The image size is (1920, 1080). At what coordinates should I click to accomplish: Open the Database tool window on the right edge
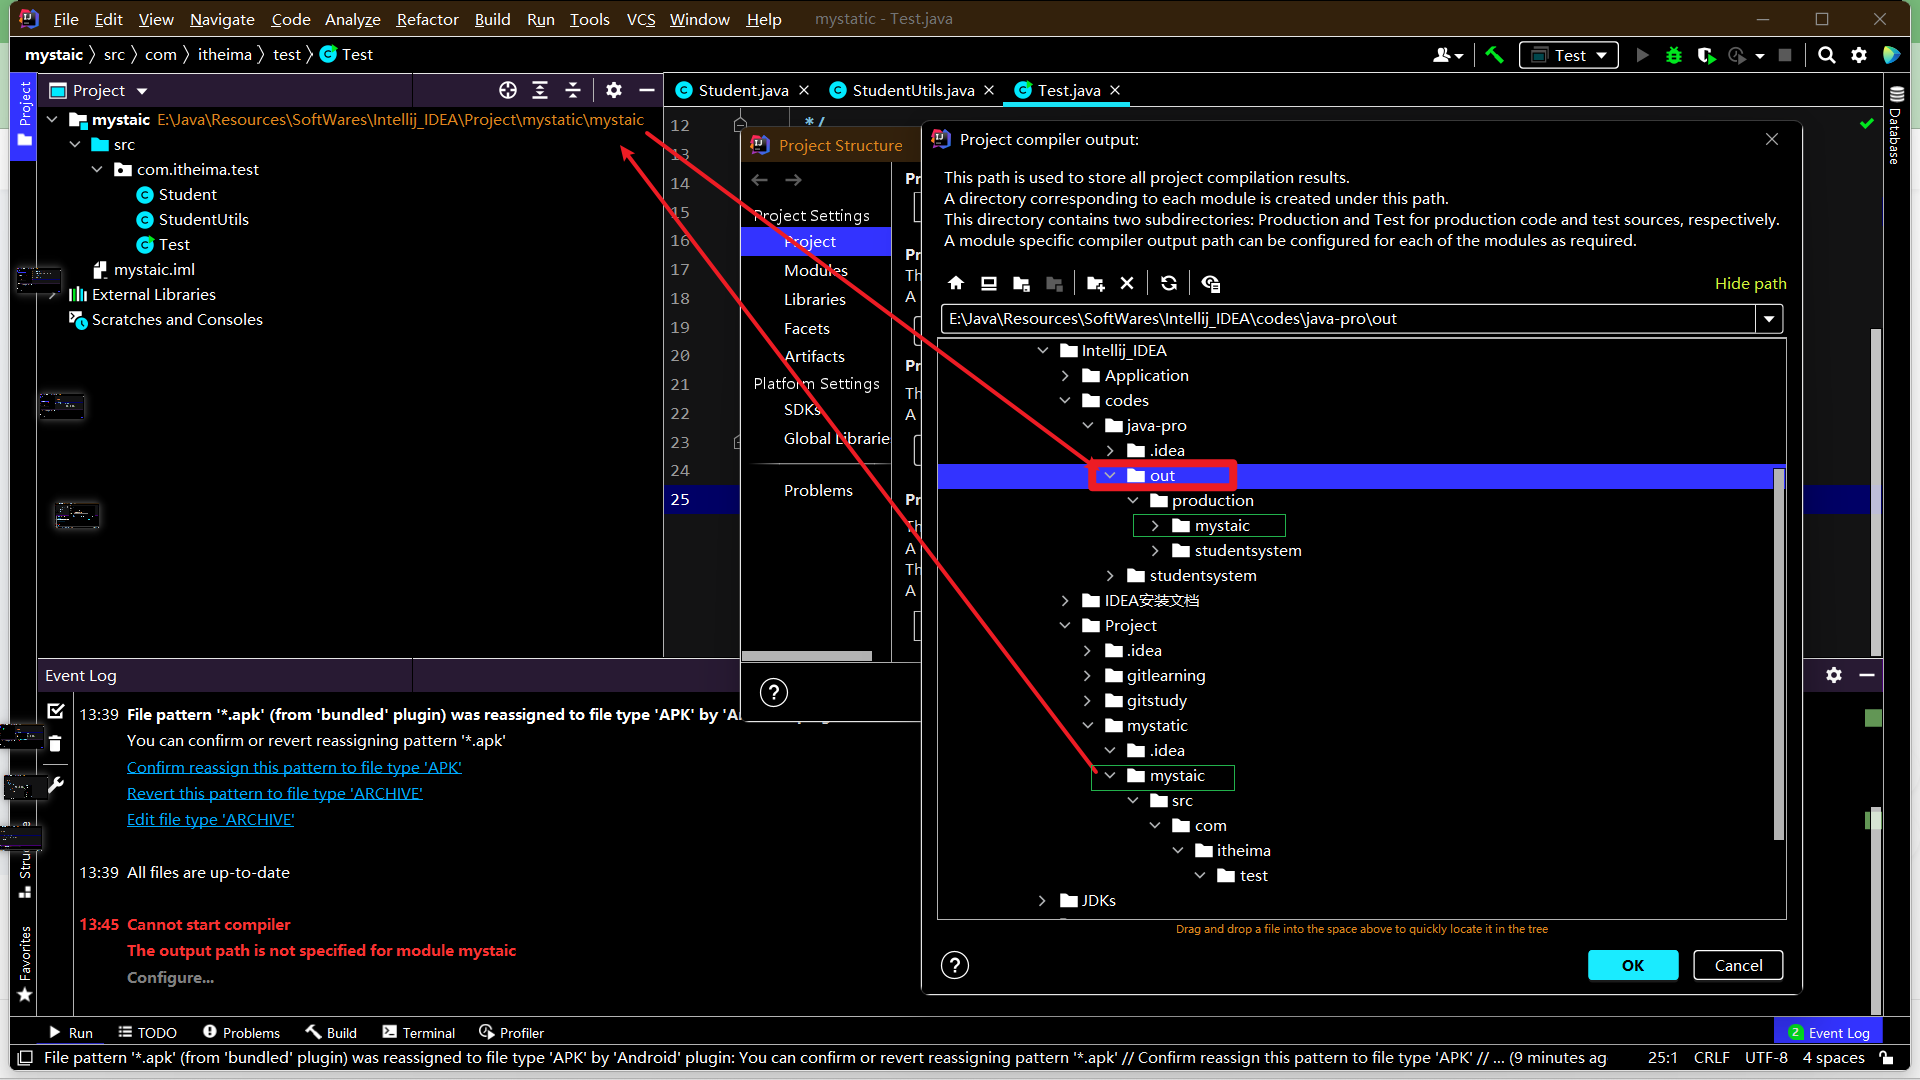tap(1895, 126)
